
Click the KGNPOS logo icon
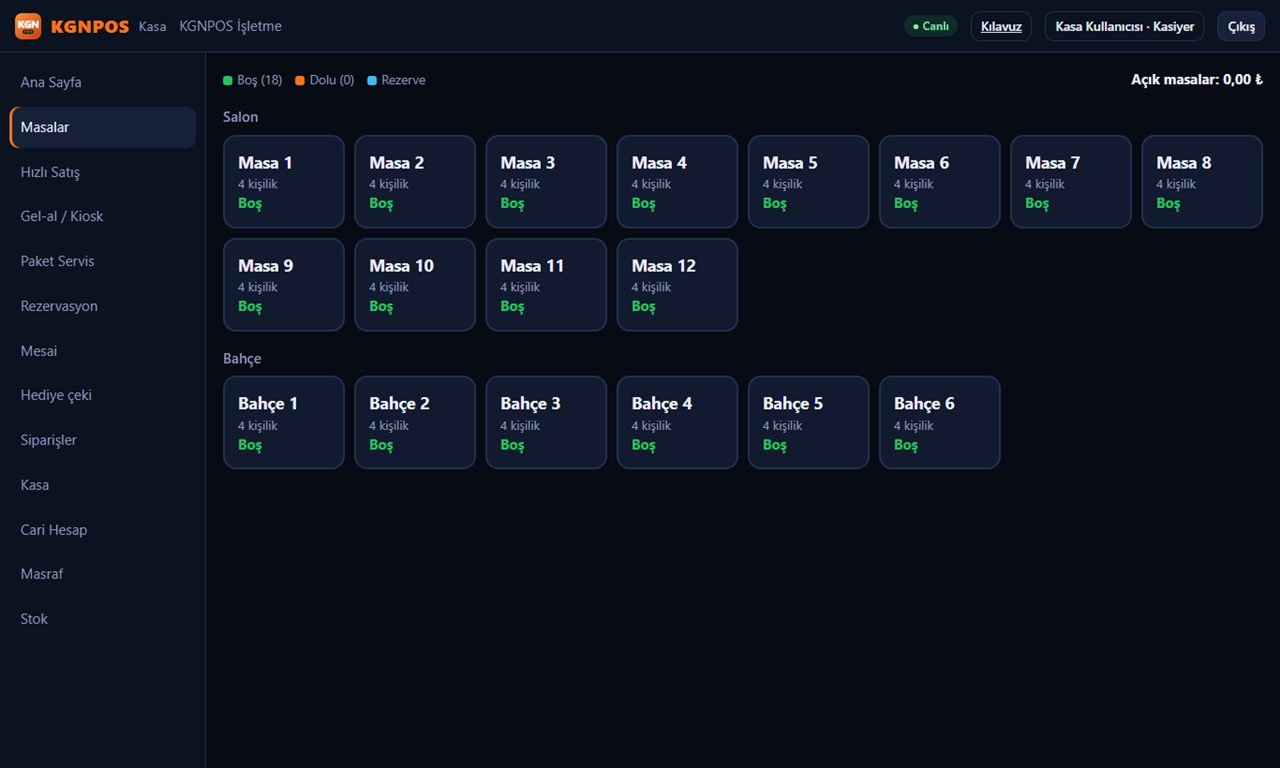[x=28, y=26]
